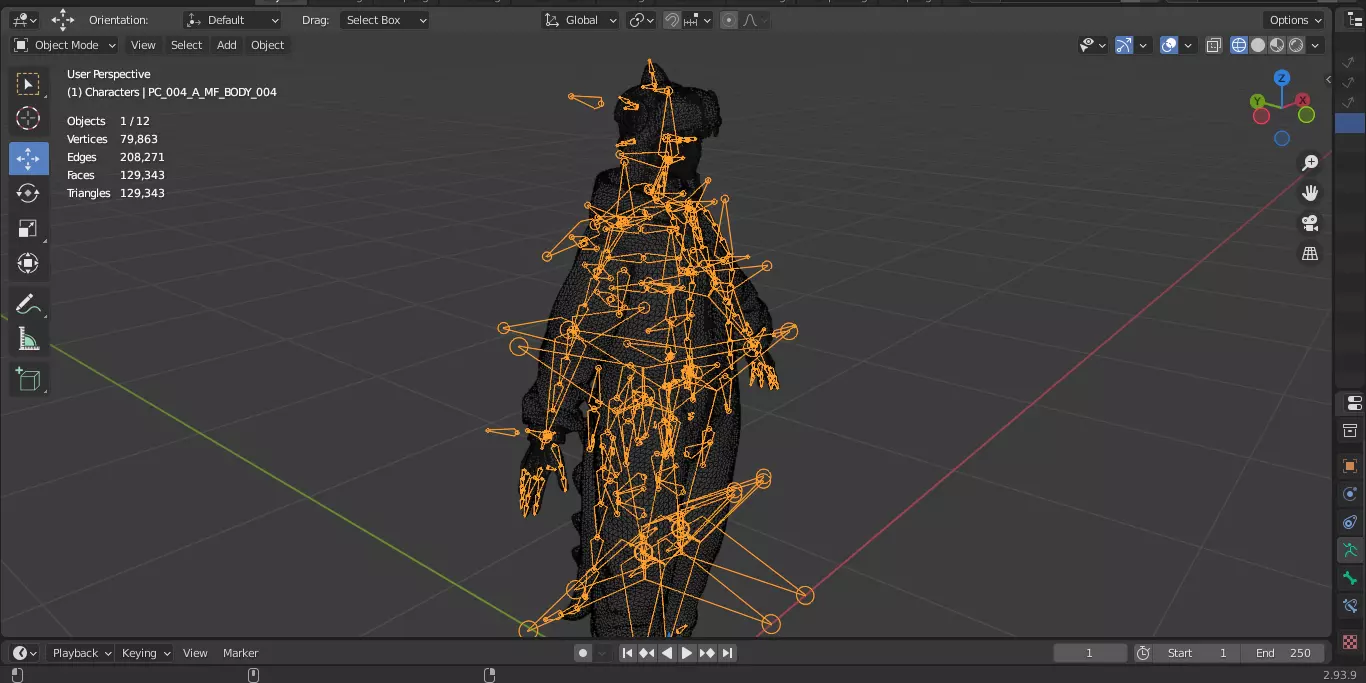Jump to the start frame

[x=627, y=653]
